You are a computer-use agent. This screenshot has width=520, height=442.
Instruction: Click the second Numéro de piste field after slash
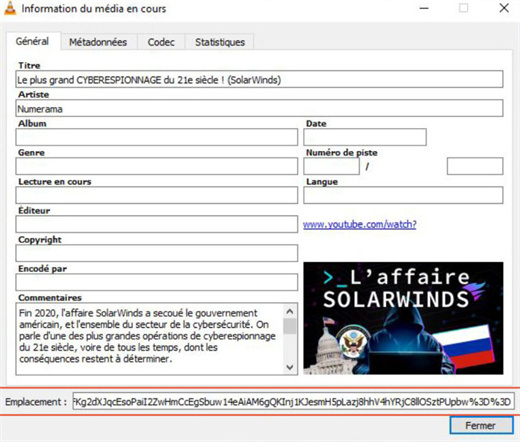[x=475, y=166]
